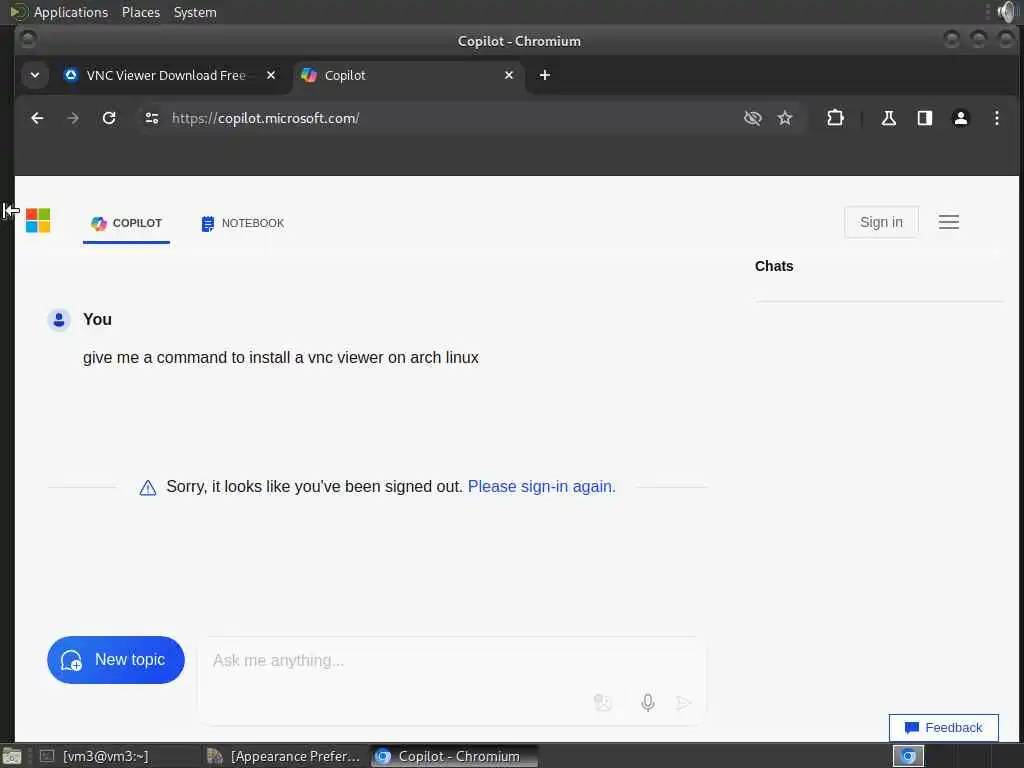Open Chromium three-dot menu
Image resolution: width=1024 pixels, height=768 pixels.
(x=997, y=118)
